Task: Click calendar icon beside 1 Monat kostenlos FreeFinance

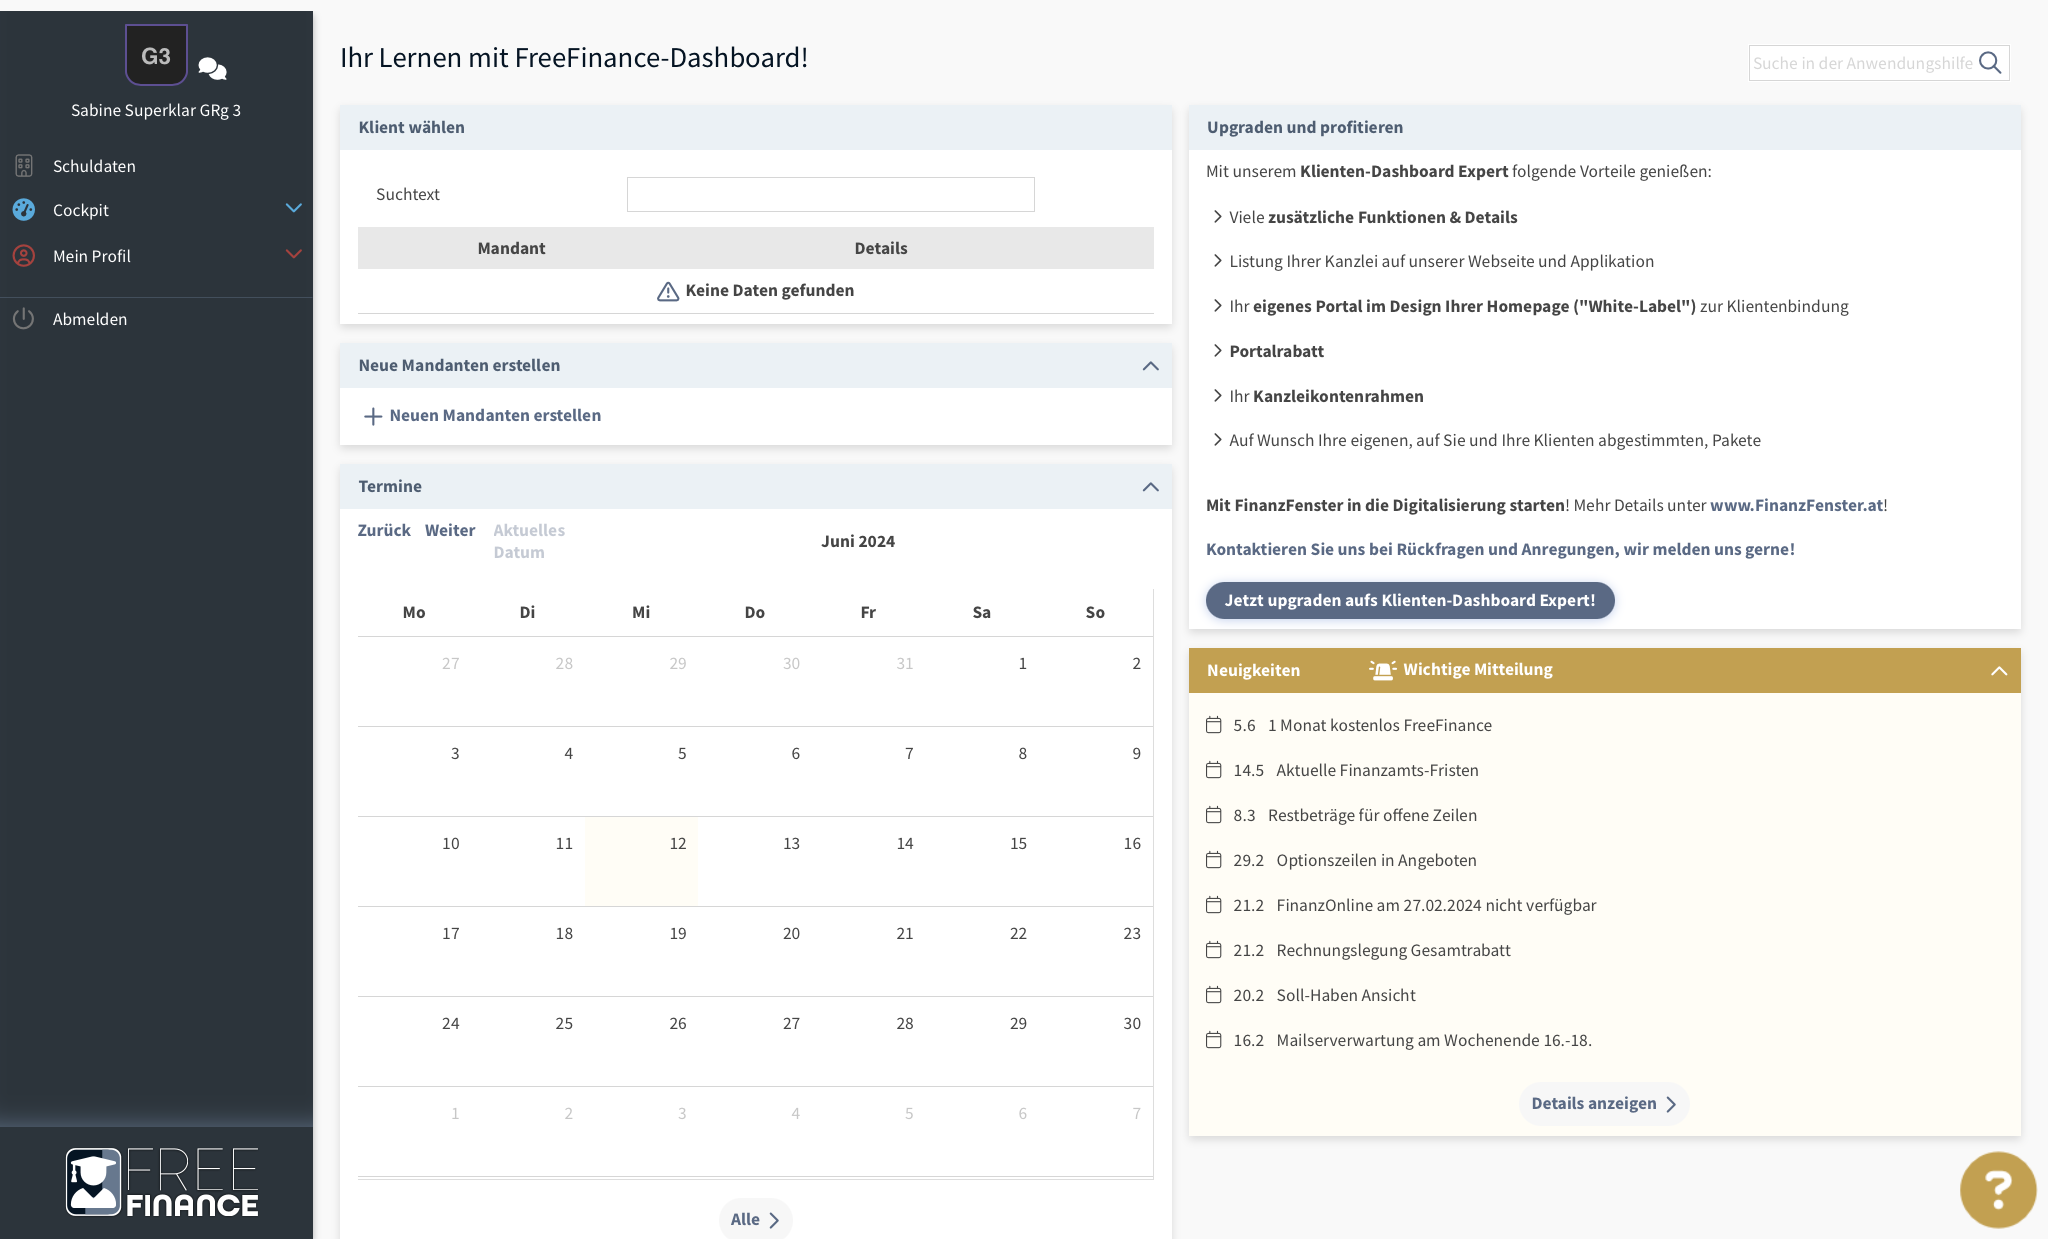Action: pyautogui.click(x=1214, y=725)
